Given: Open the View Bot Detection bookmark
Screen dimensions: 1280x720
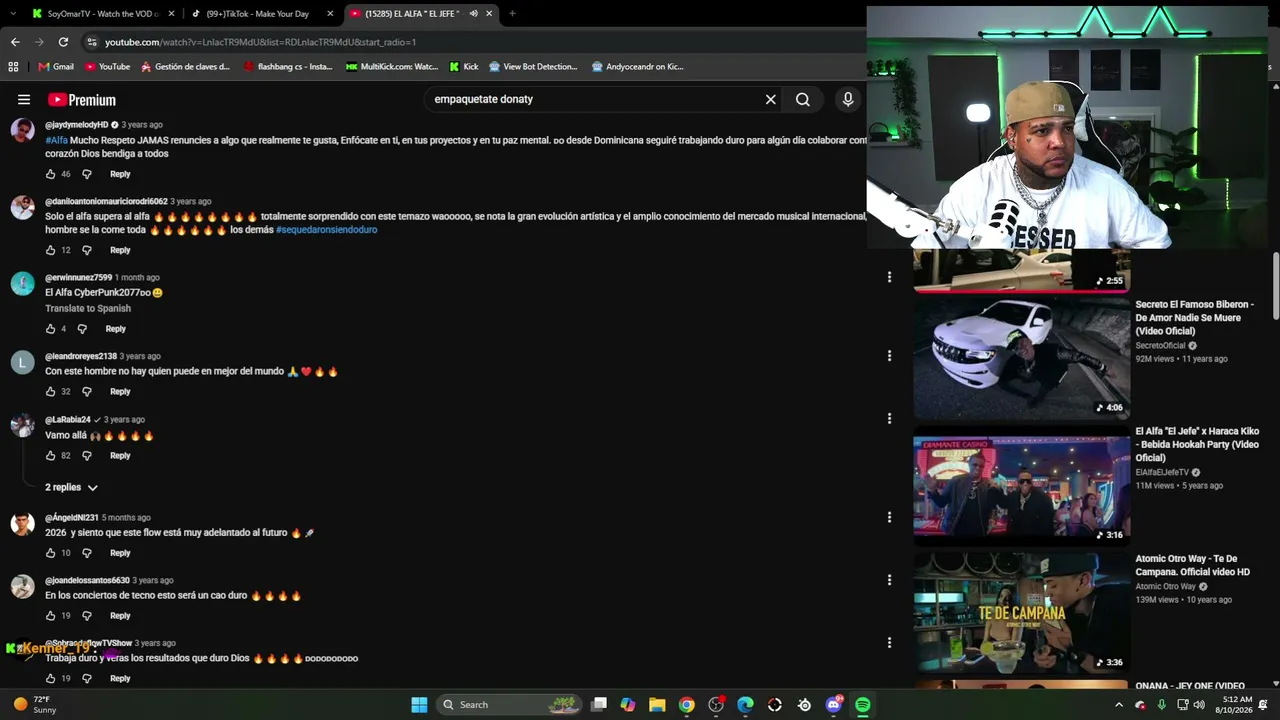Looking at the screenshot, I should point(532,67).
